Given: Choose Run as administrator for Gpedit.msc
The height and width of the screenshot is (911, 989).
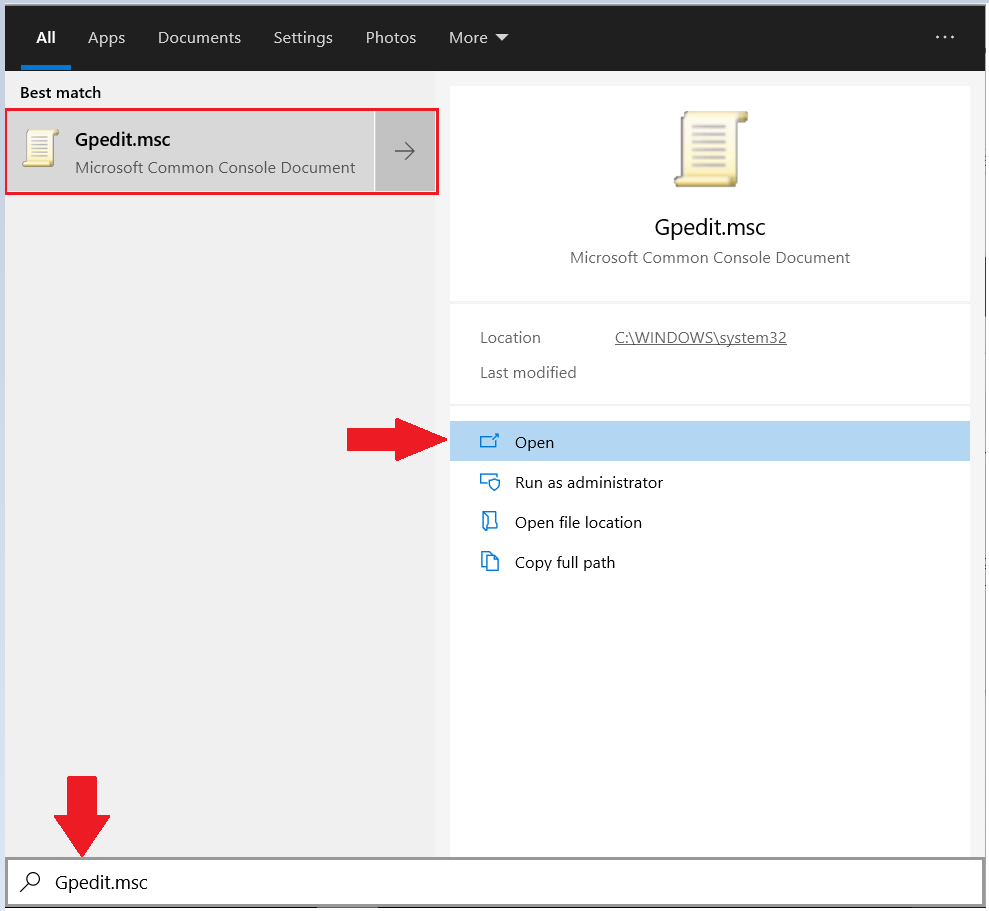Looking at the screenshot, I should 588,482.
